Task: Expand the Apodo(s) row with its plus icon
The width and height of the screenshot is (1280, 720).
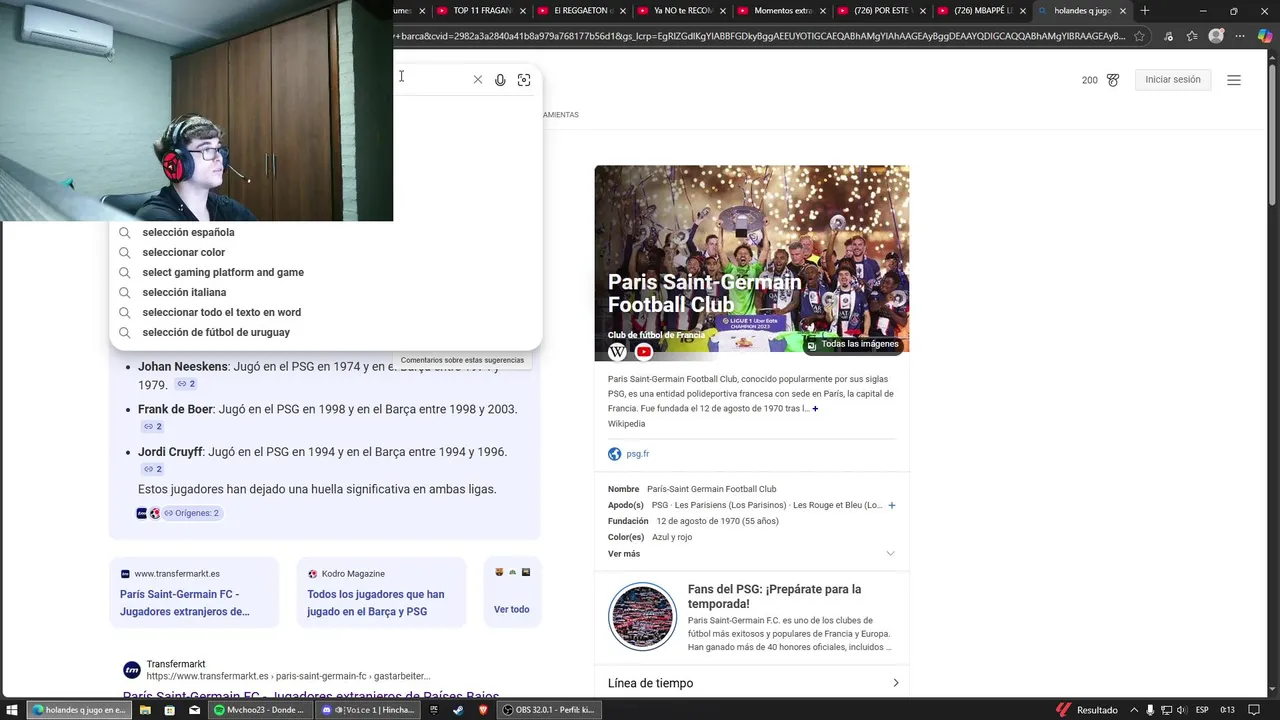Action: 892,505
